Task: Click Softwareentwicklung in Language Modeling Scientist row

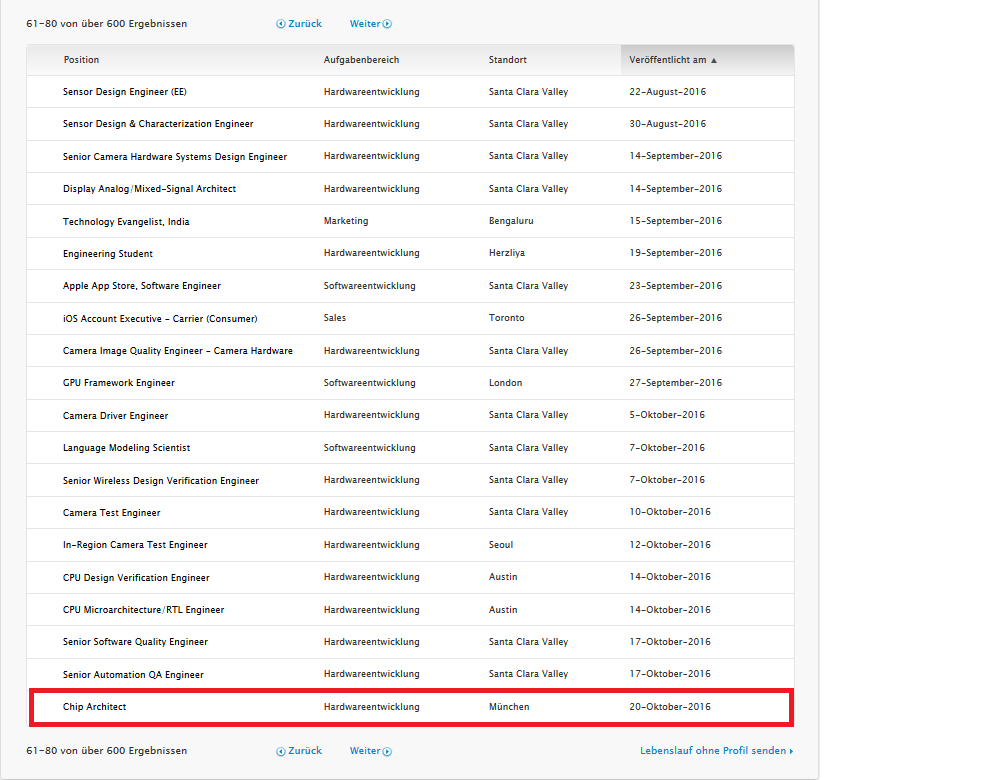Action: click(x=370, y=448)
